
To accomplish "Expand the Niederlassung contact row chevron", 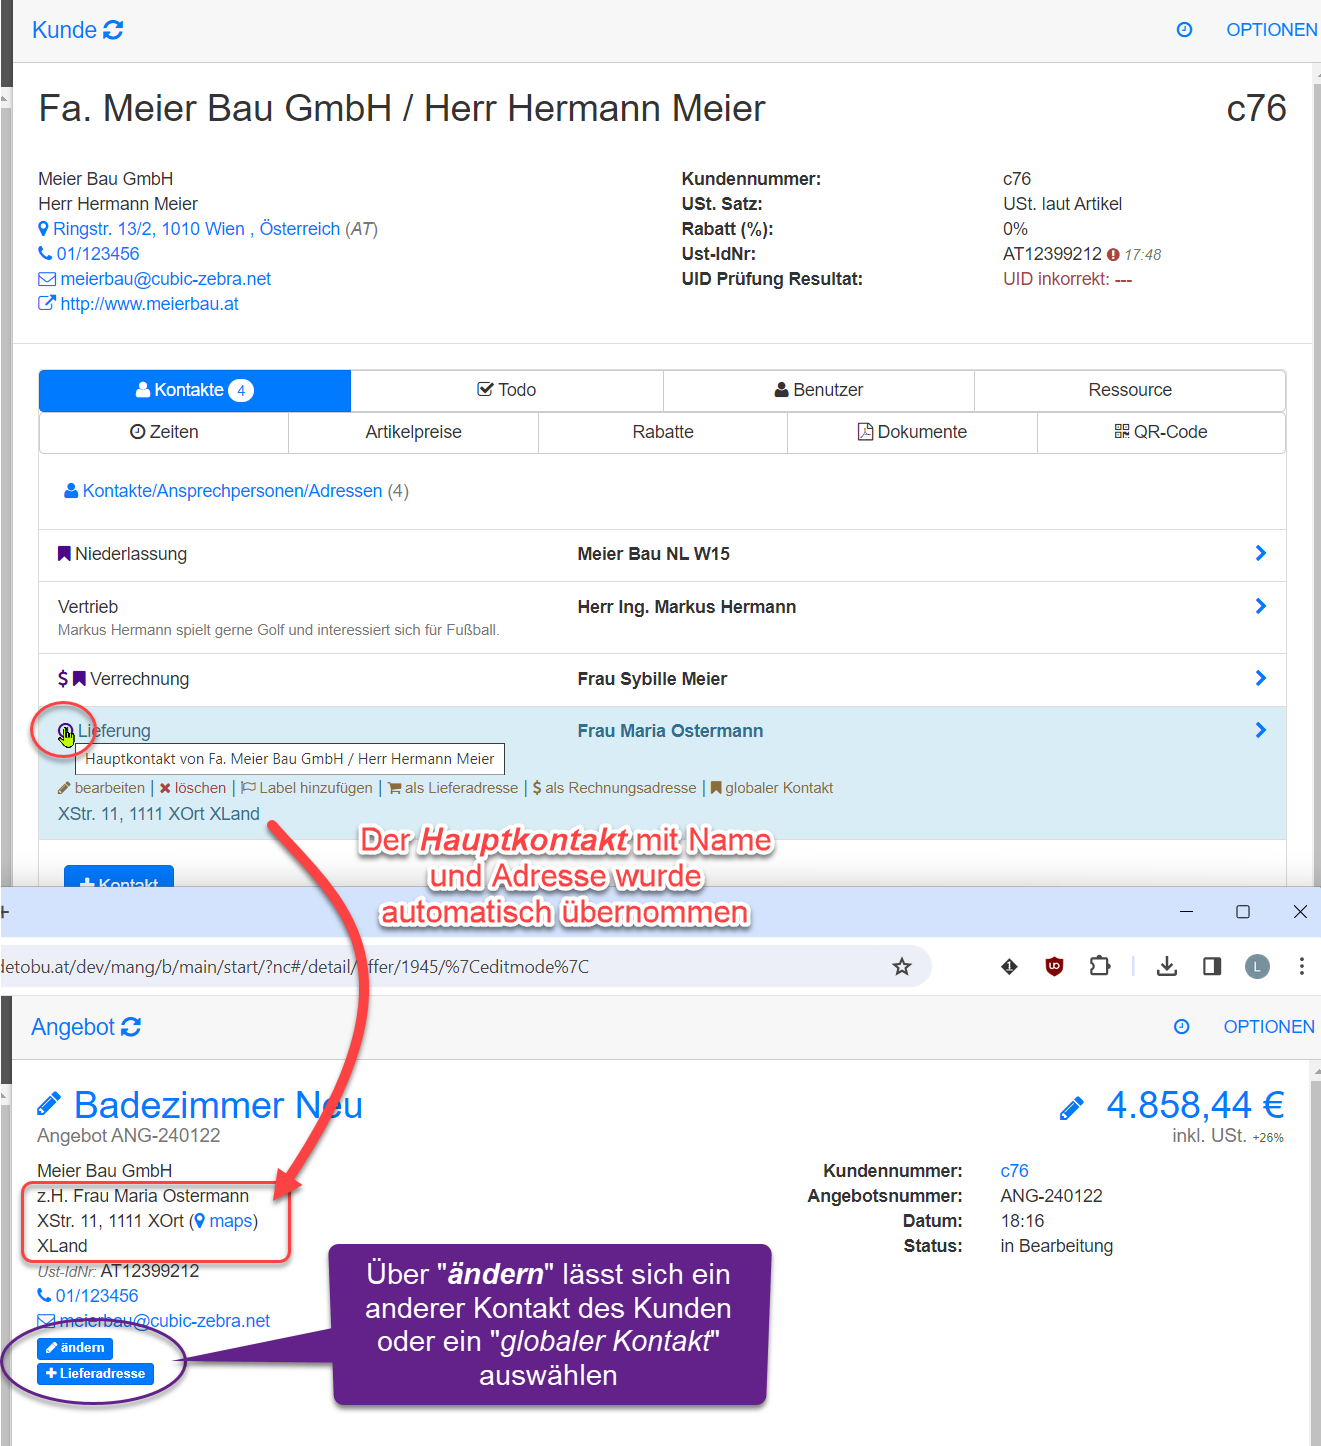I will click(x=1260, y=553).
